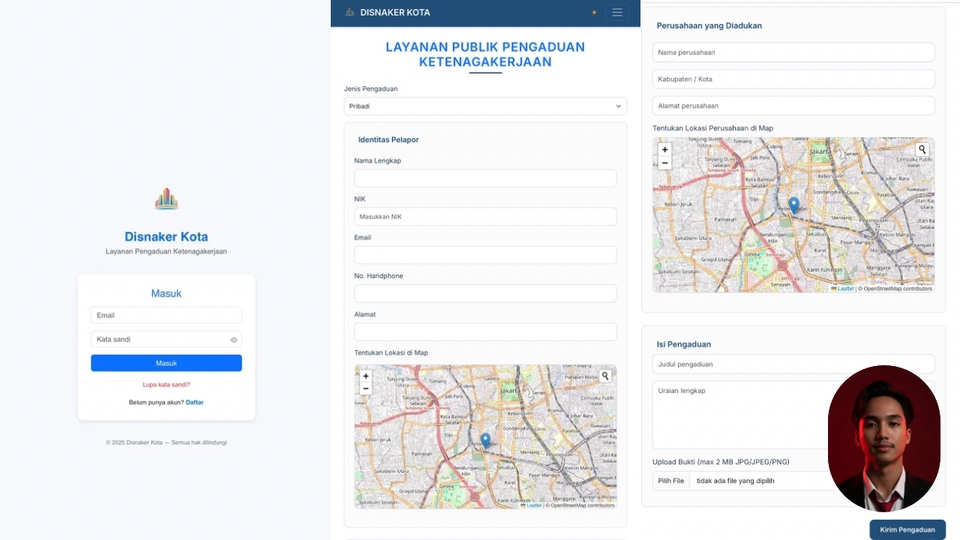Image resolution: width=960 pixels, height=540 pixels.
Task: Open search on the reporter location map
Action: pos(605,376)
